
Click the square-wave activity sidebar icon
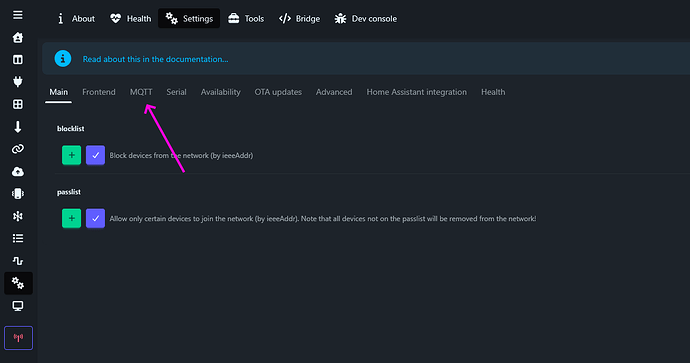tap(18, 261)
